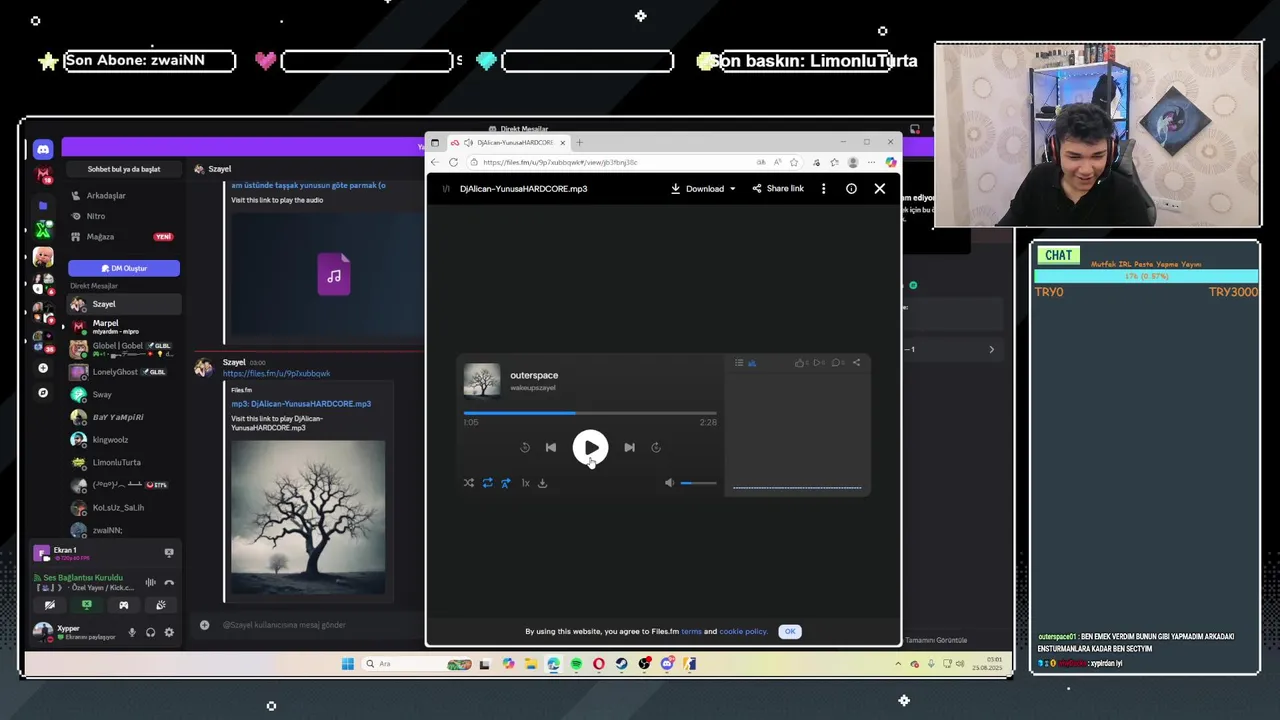Accept cookies with the OK button
This screenshot has height=720, width=1280.
790,631
